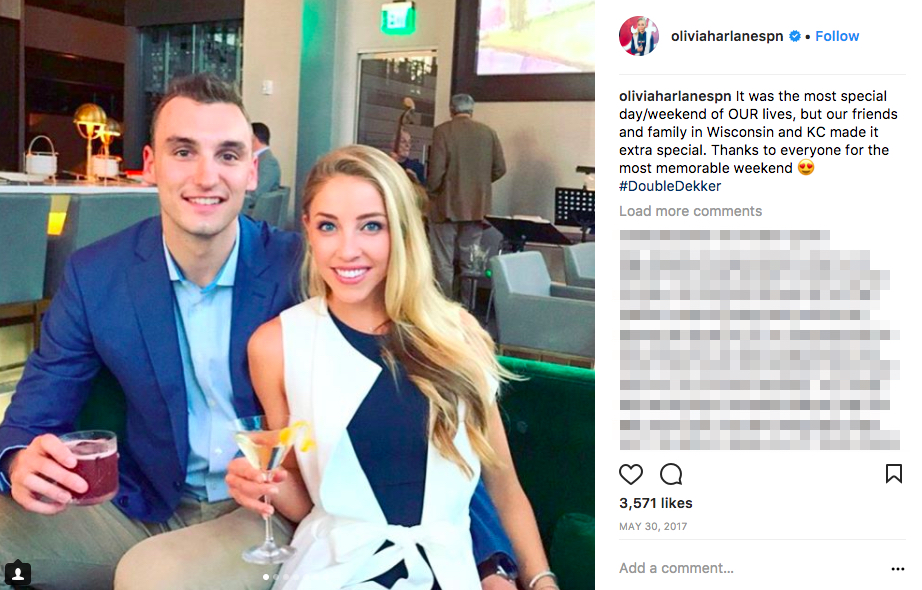Image resolution: width=922 pixels, height=590 pixels.
Task: Select the first carousel dot indicator
Action: click(266, 577)
